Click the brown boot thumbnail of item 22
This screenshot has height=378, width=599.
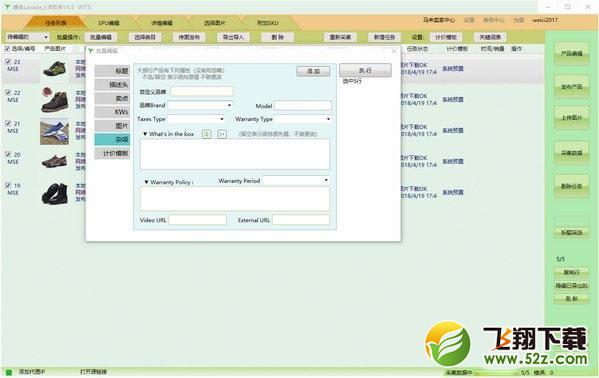click(55, 100)
